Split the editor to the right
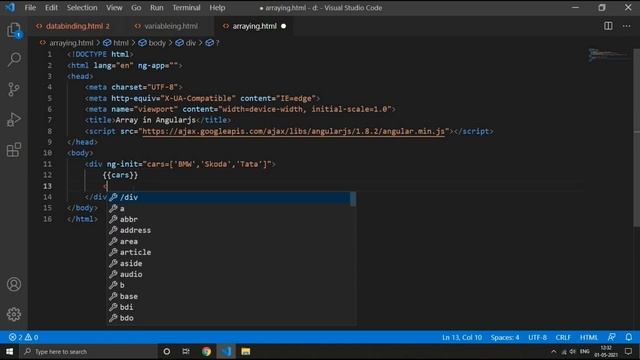This screenshot has width=640, height=360. point(608,26)
